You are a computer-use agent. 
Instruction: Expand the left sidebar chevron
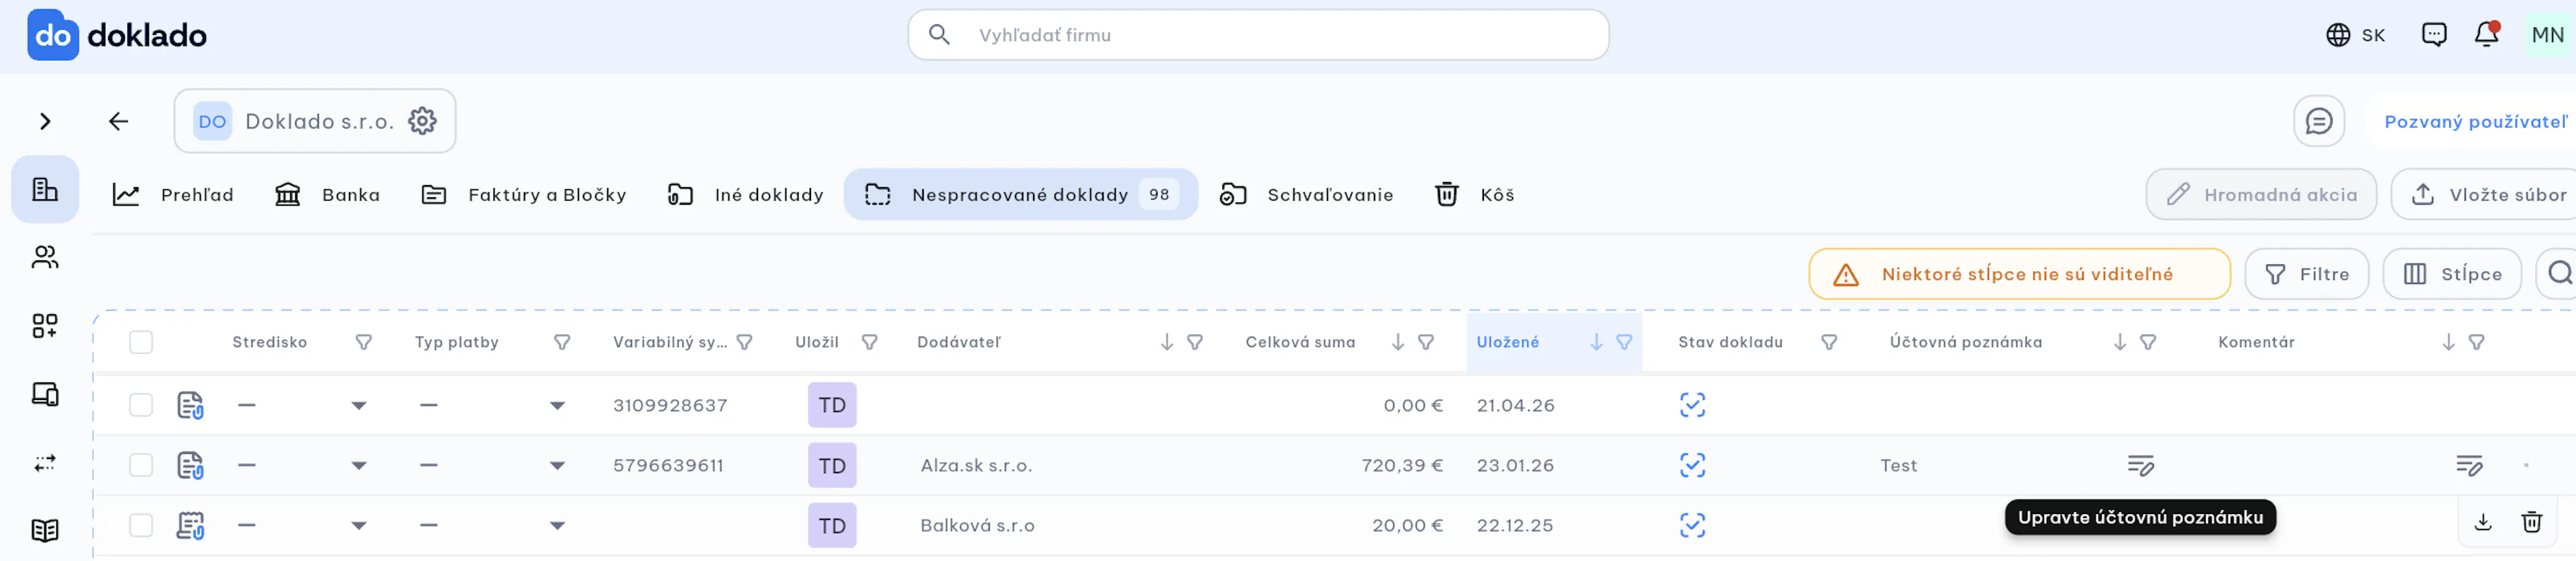pos(45,121)
